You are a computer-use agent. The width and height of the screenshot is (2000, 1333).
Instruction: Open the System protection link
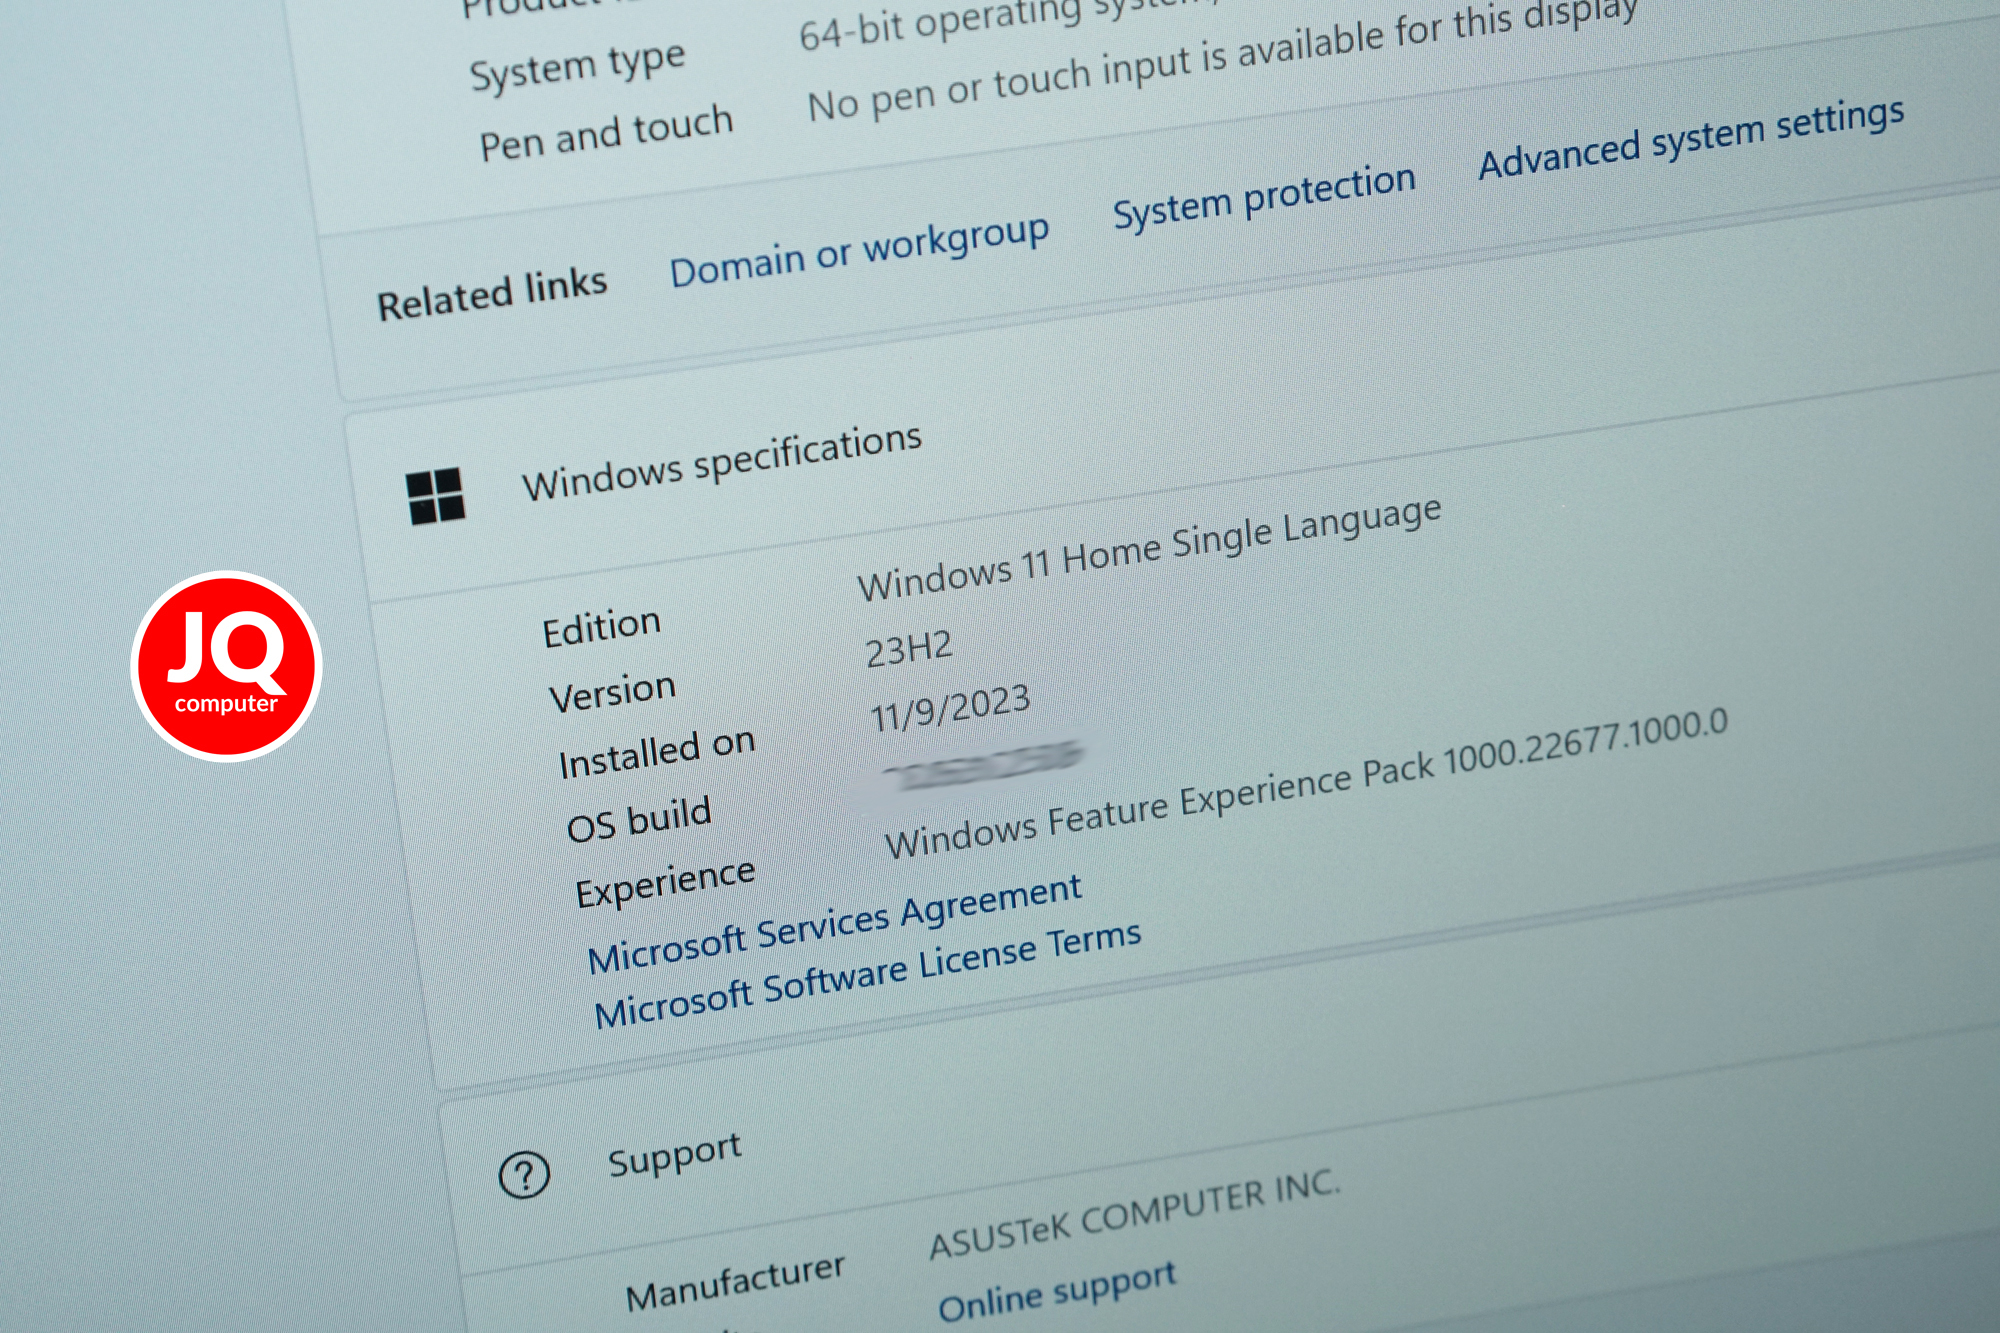(1264, 197)
